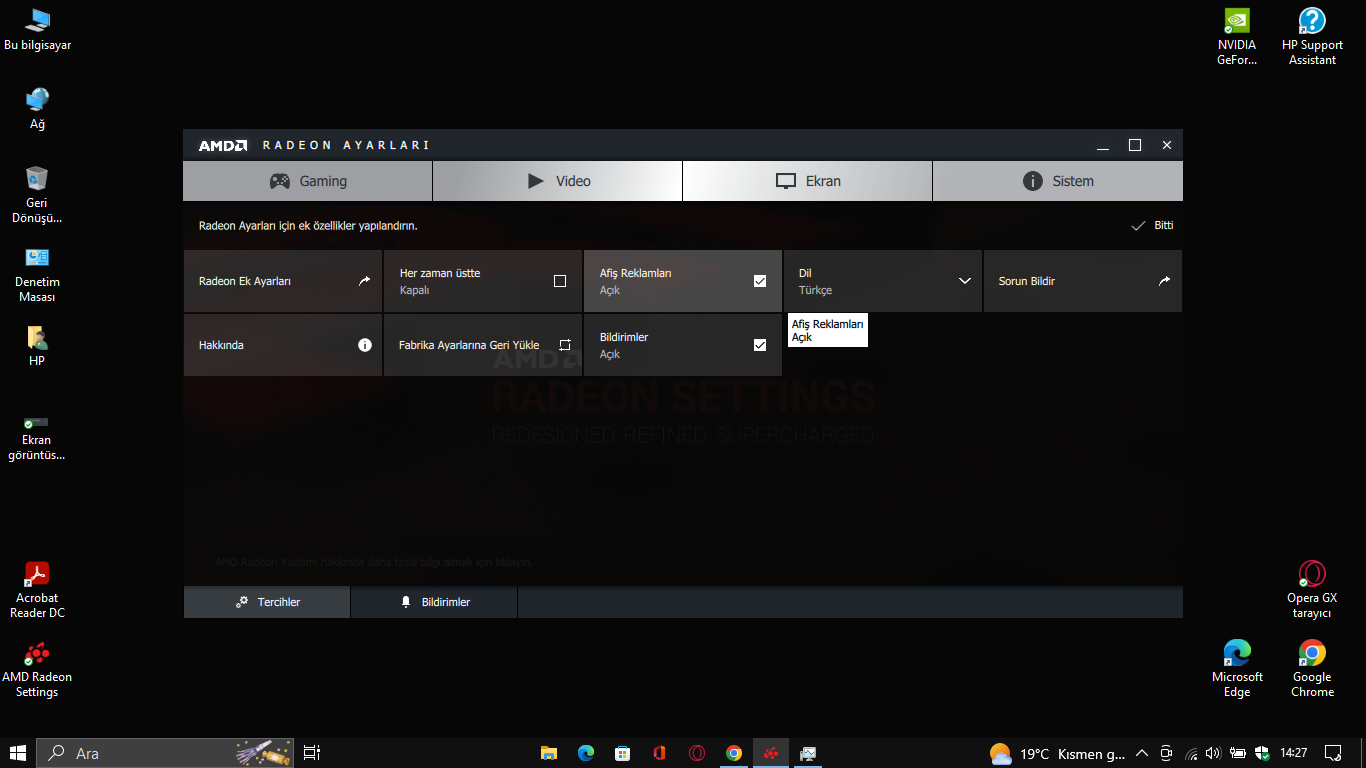Open the Sistem tab
This screenshot has width=1366, height=768.
[x=1058, y=181]
